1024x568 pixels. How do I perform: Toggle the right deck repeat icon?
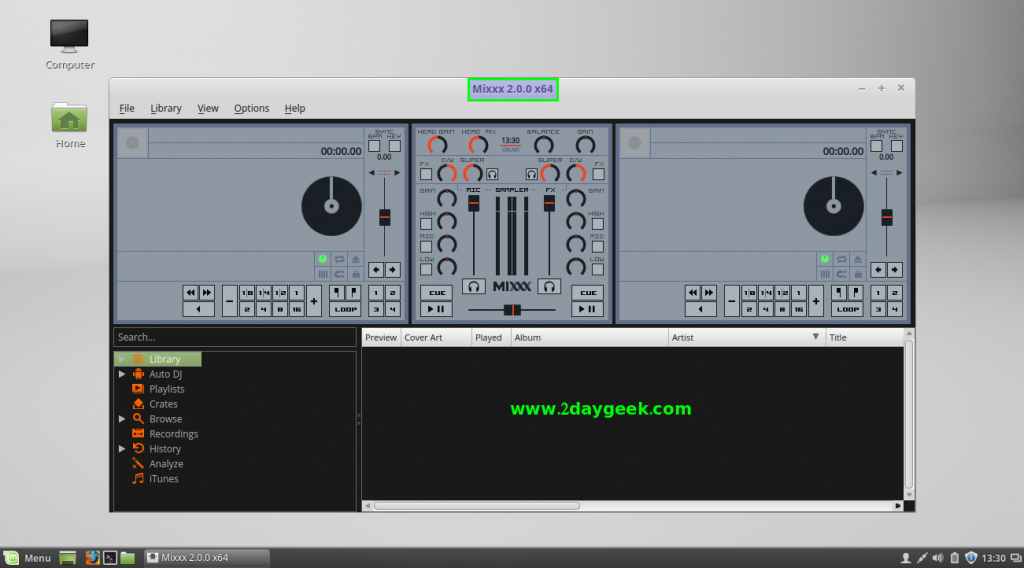(842, 259)
